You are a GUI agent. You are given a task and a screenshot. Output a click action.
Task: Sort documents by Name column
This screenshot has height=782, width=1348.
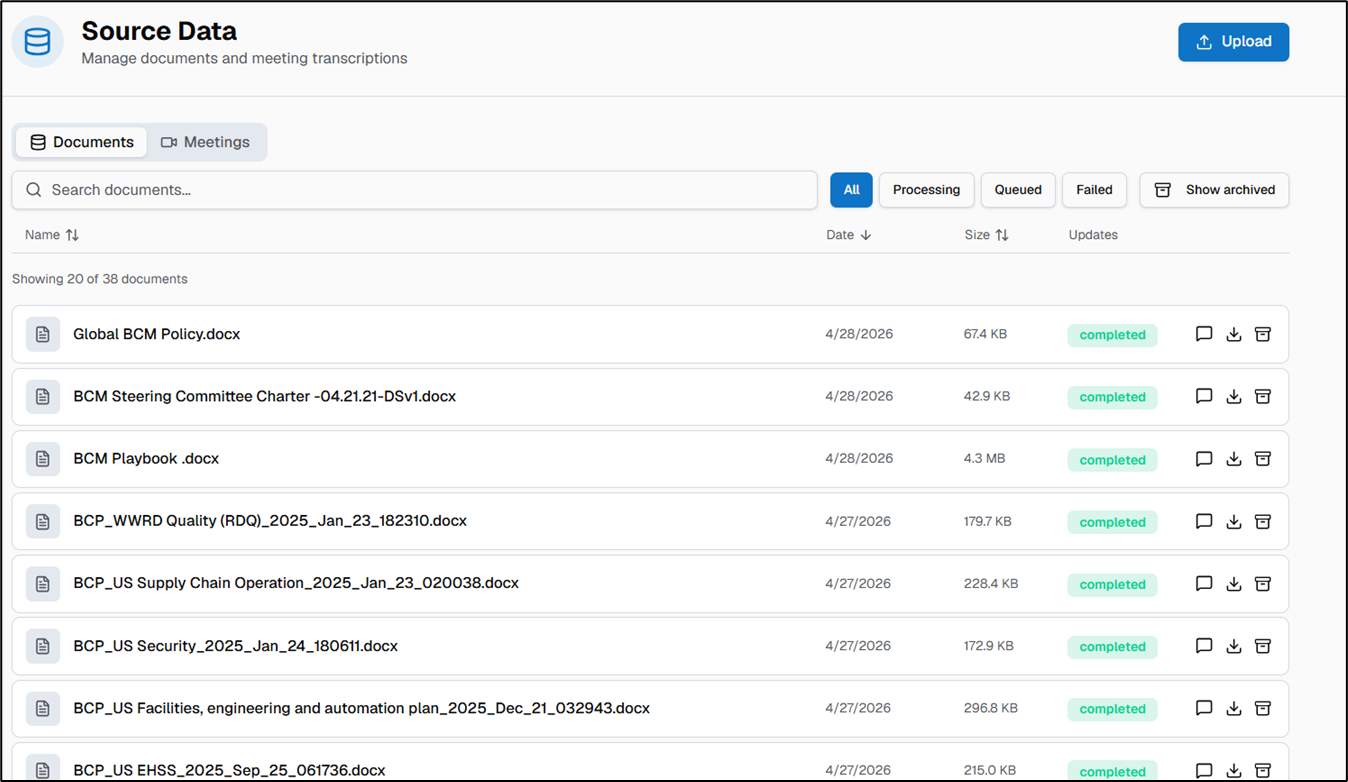pyautogui.click(x=52, y=235)
